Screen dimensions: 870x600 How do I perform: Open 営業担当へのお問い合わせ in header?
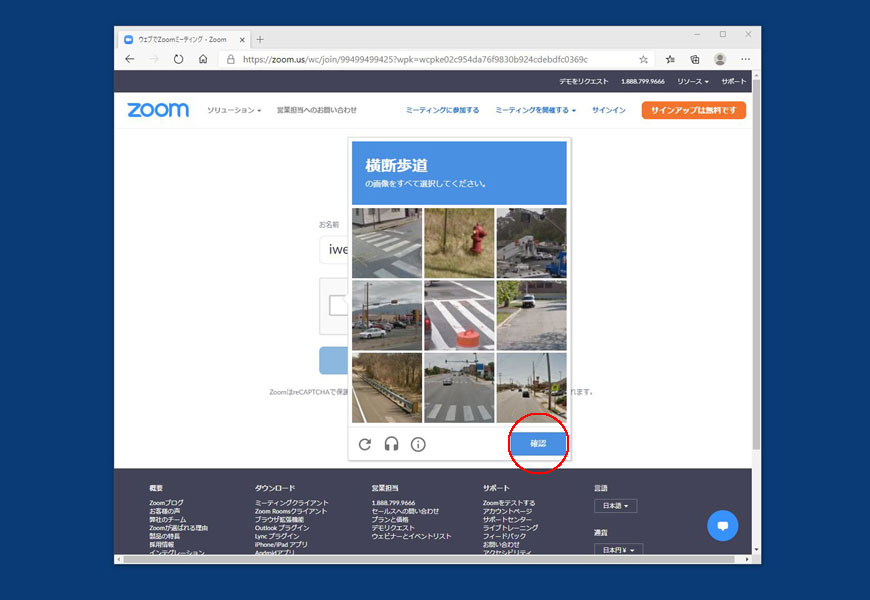(317, 110)
